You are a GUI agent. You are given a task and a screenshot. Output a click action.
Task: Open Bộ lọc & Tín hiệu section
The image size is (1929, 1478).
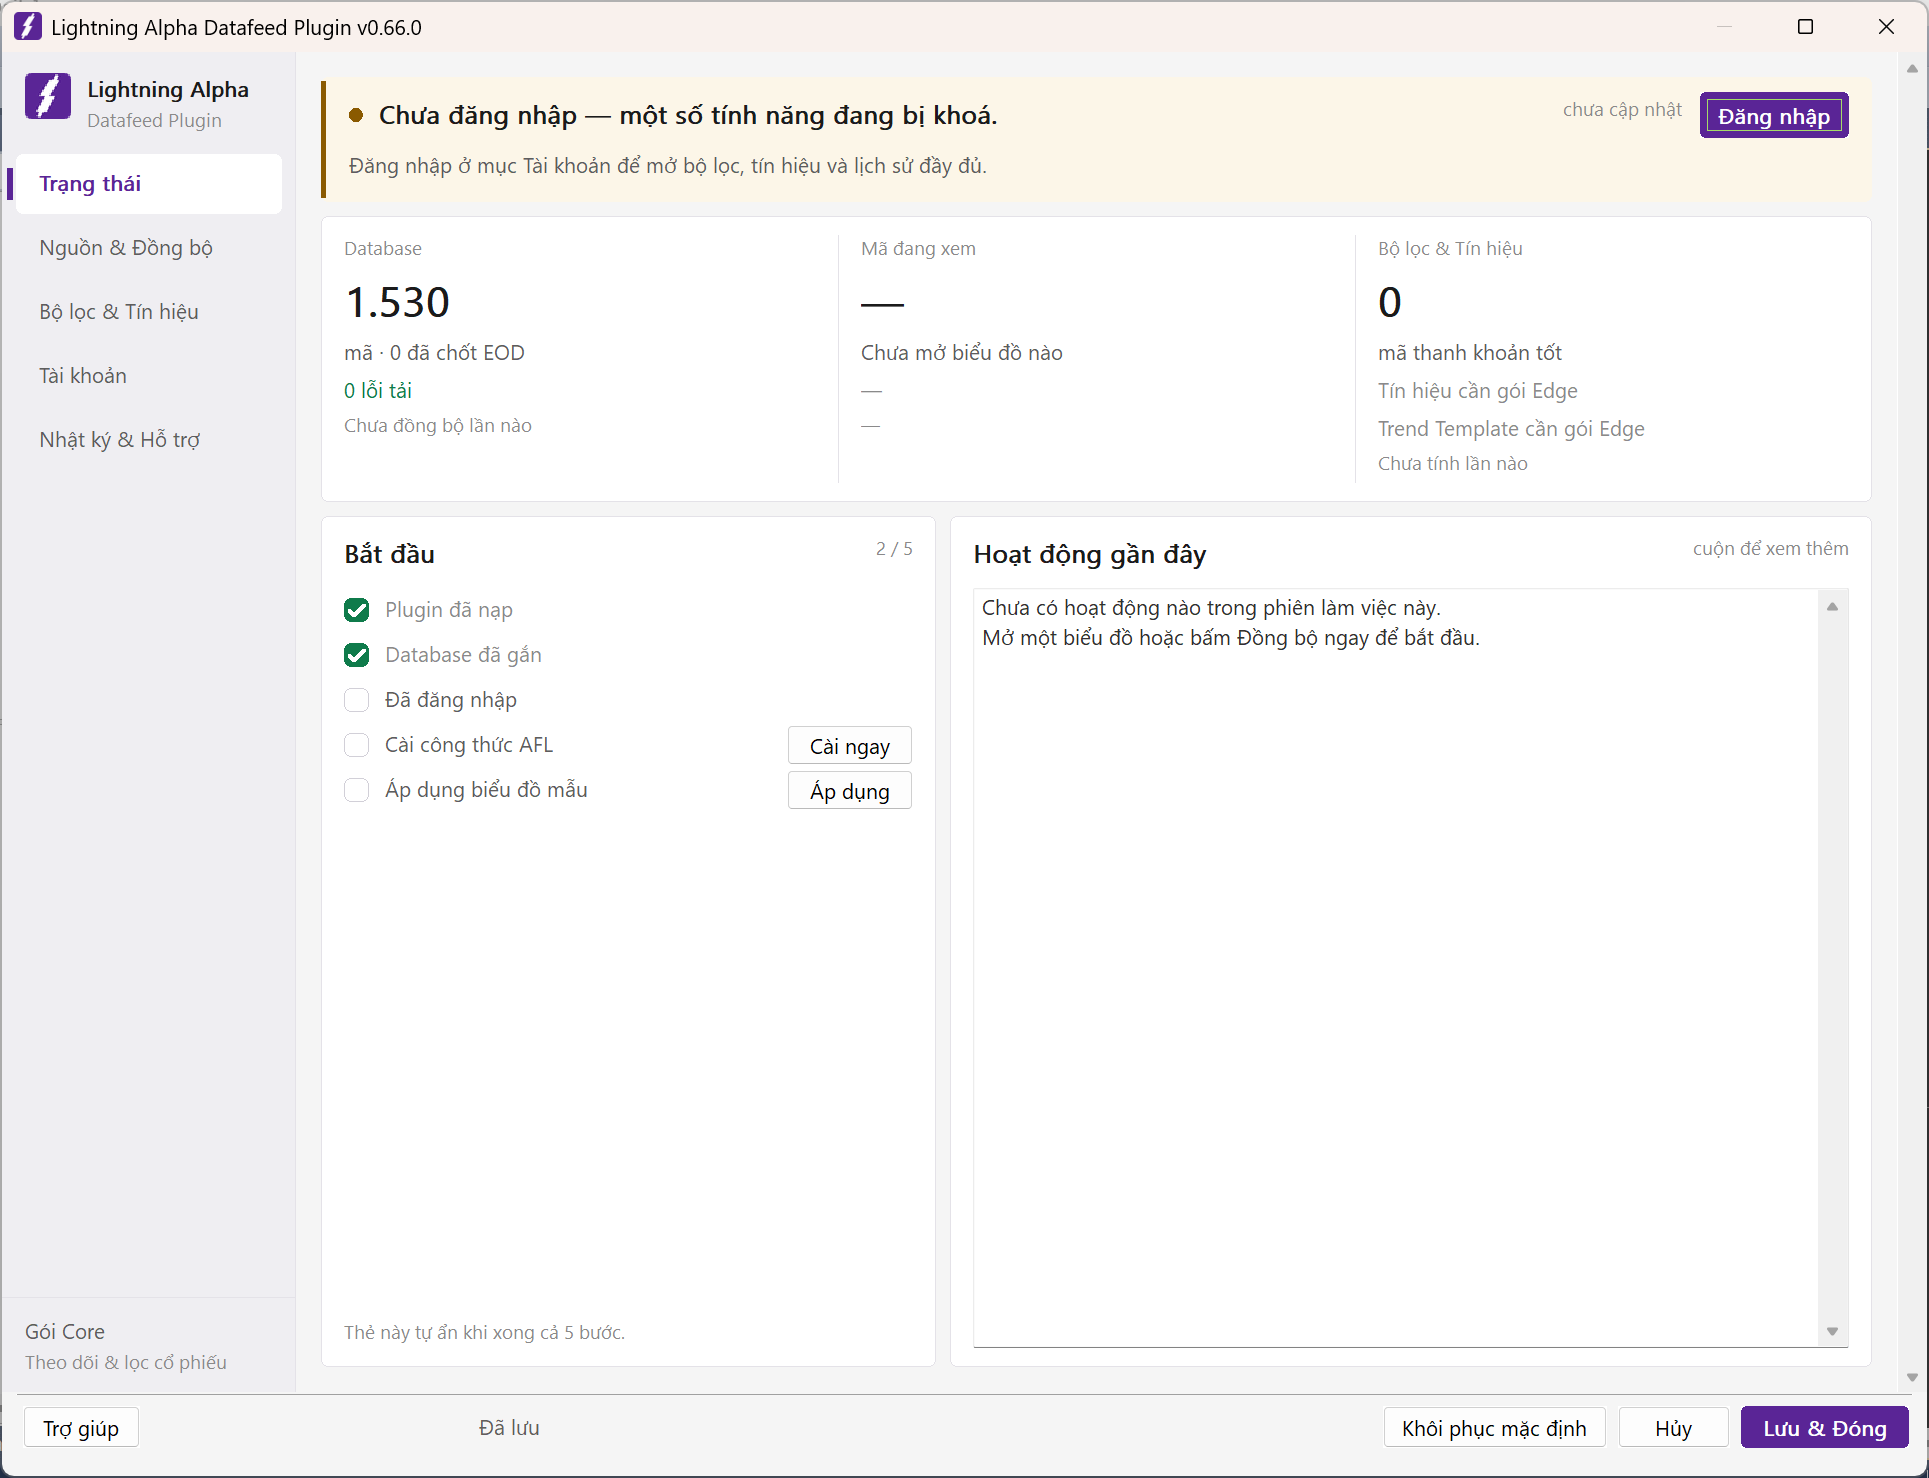[148, 312]
